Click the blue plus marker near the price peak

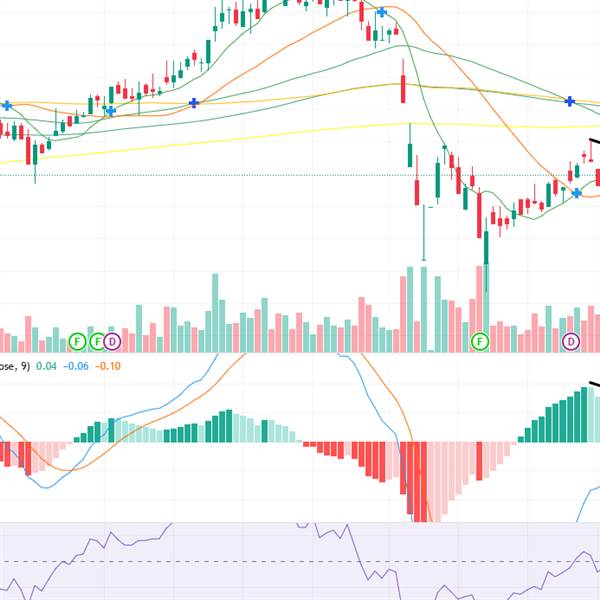382,12
